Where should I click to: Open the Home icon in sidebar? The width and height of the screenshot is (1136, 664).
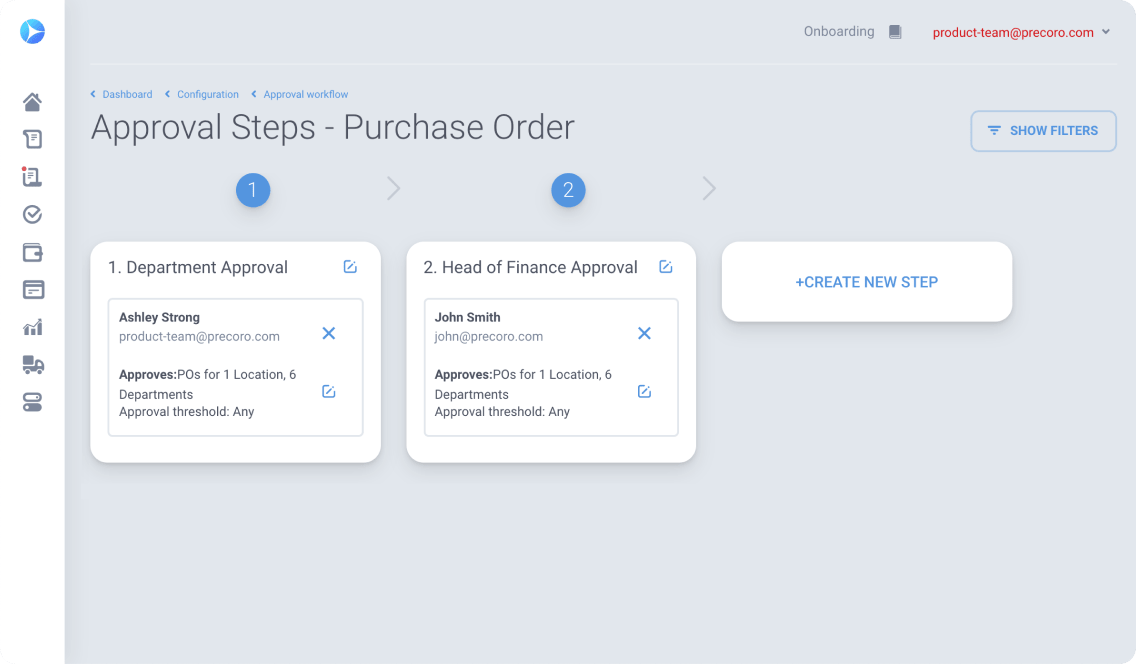click(x=32, y=102)
